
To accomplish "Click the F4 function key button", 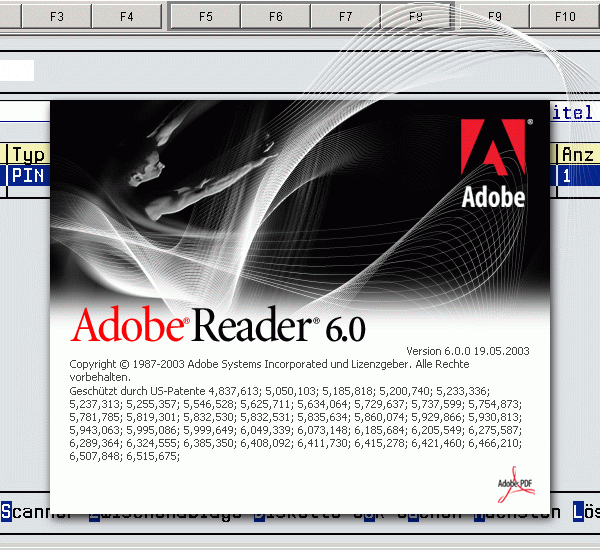I will coord(127,16).
